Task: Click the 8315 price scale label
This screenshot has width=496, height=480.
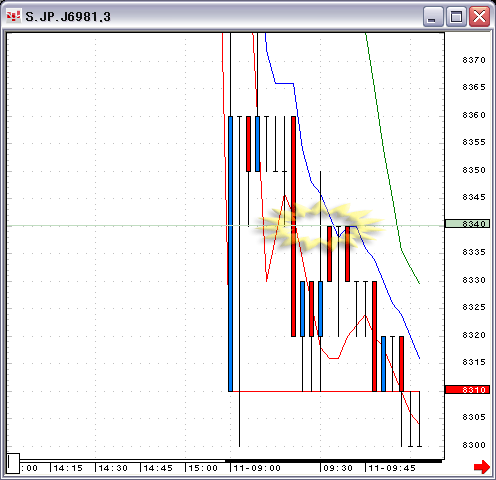Action: [474, 362]
